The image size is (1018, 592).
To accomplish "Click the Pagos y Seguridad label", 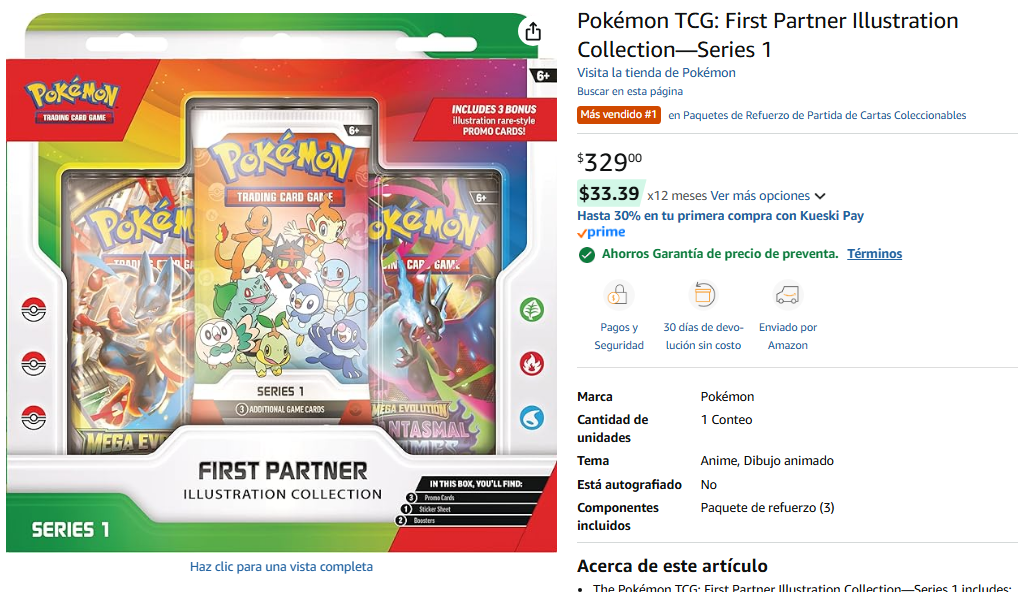I will [x=619, y=336].
